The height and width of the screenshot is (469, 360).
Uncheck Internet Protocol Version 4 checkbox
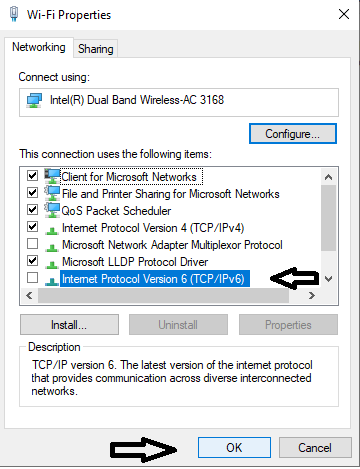pos(32,227)
